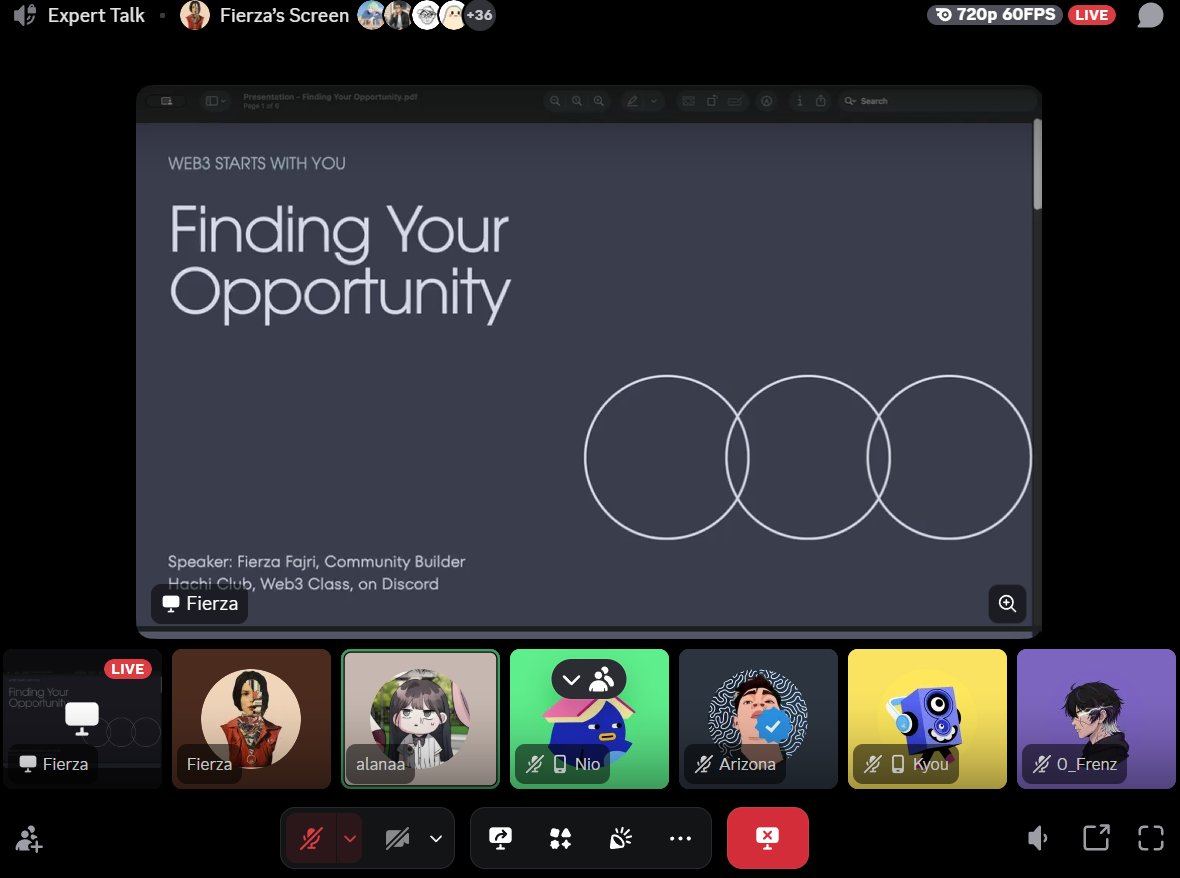This screenshot has width=1180, height=878.
Task: Click the WEB3 STARTS WITH YOU subtitle
Action: pos(257,163)
